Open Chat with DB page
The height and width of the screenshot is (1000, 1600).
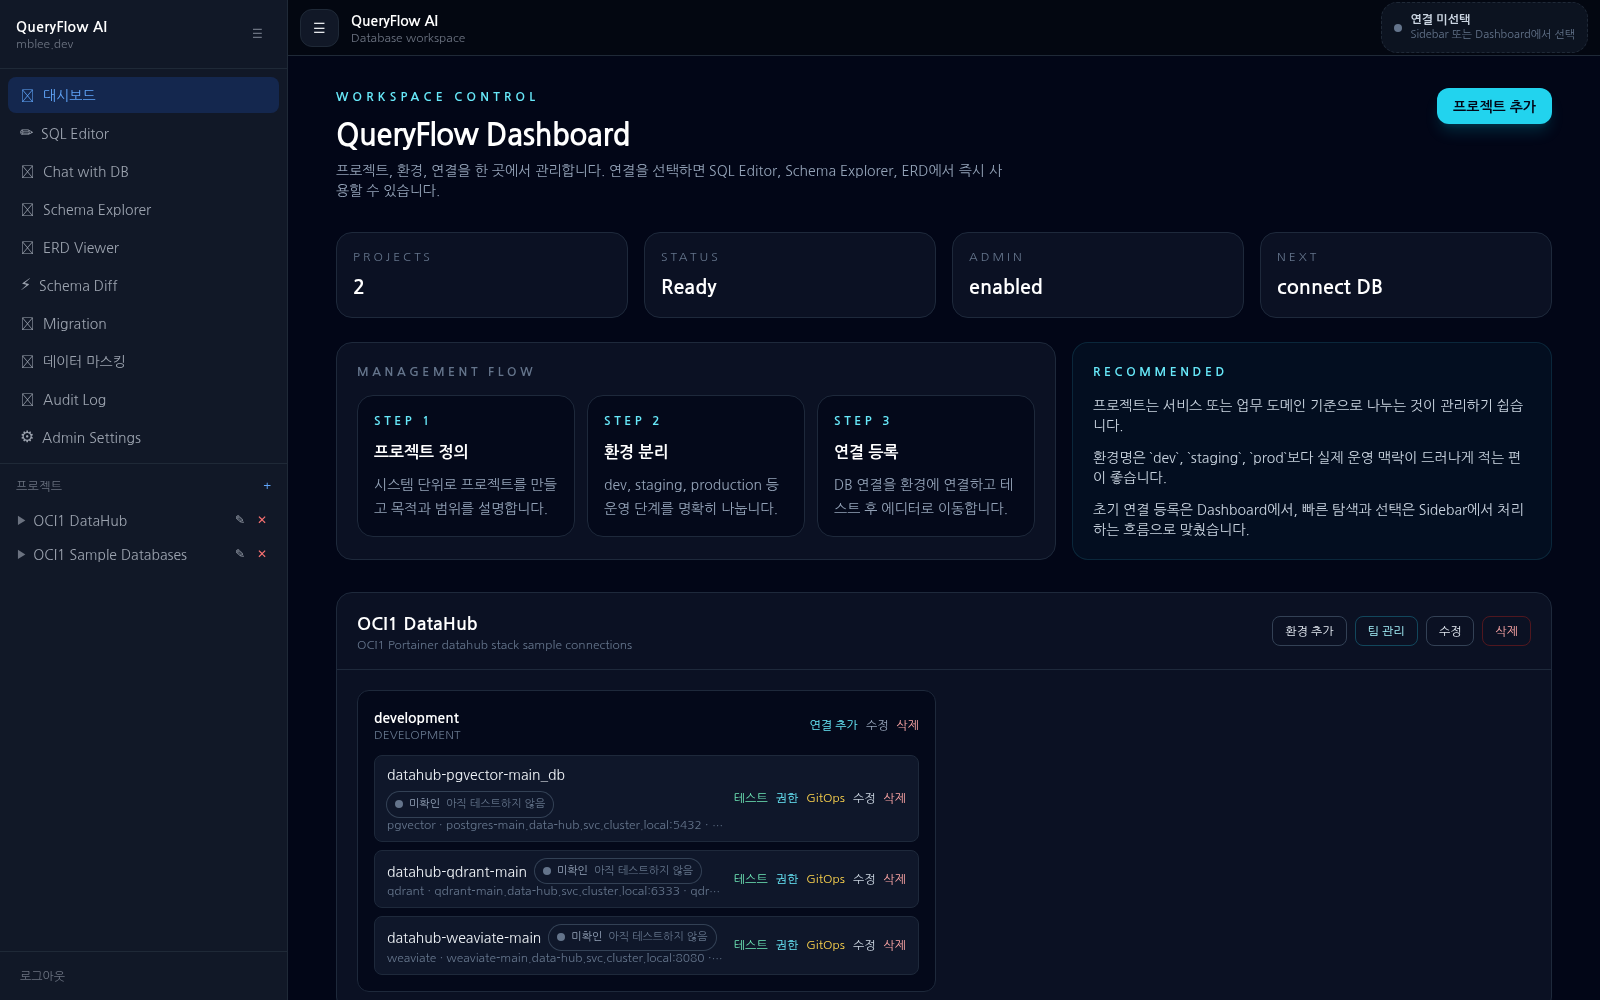click(x=143, y=171)
